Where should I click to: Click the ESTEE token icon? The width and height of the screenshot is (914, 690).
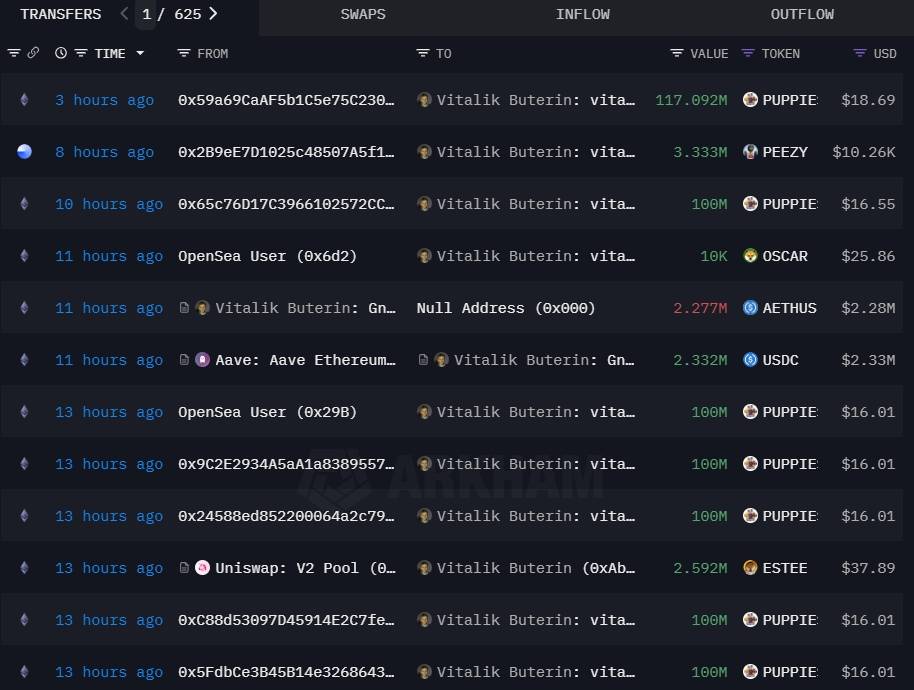(x=750, y=567)
